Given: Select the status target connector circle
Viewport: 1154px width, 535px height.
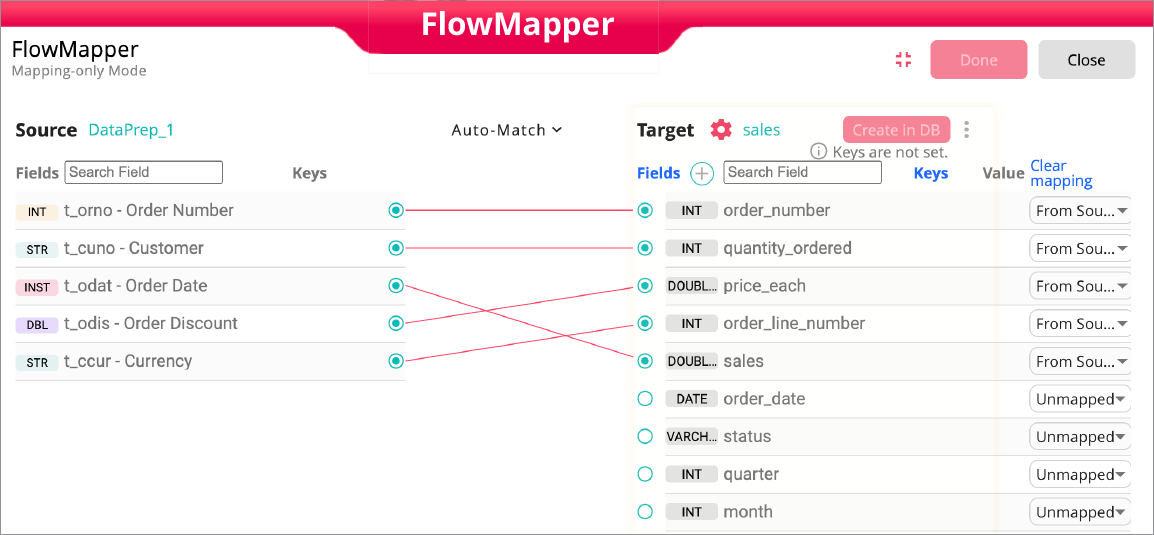Looking at the screenshot, I should [x=645, y=437].
